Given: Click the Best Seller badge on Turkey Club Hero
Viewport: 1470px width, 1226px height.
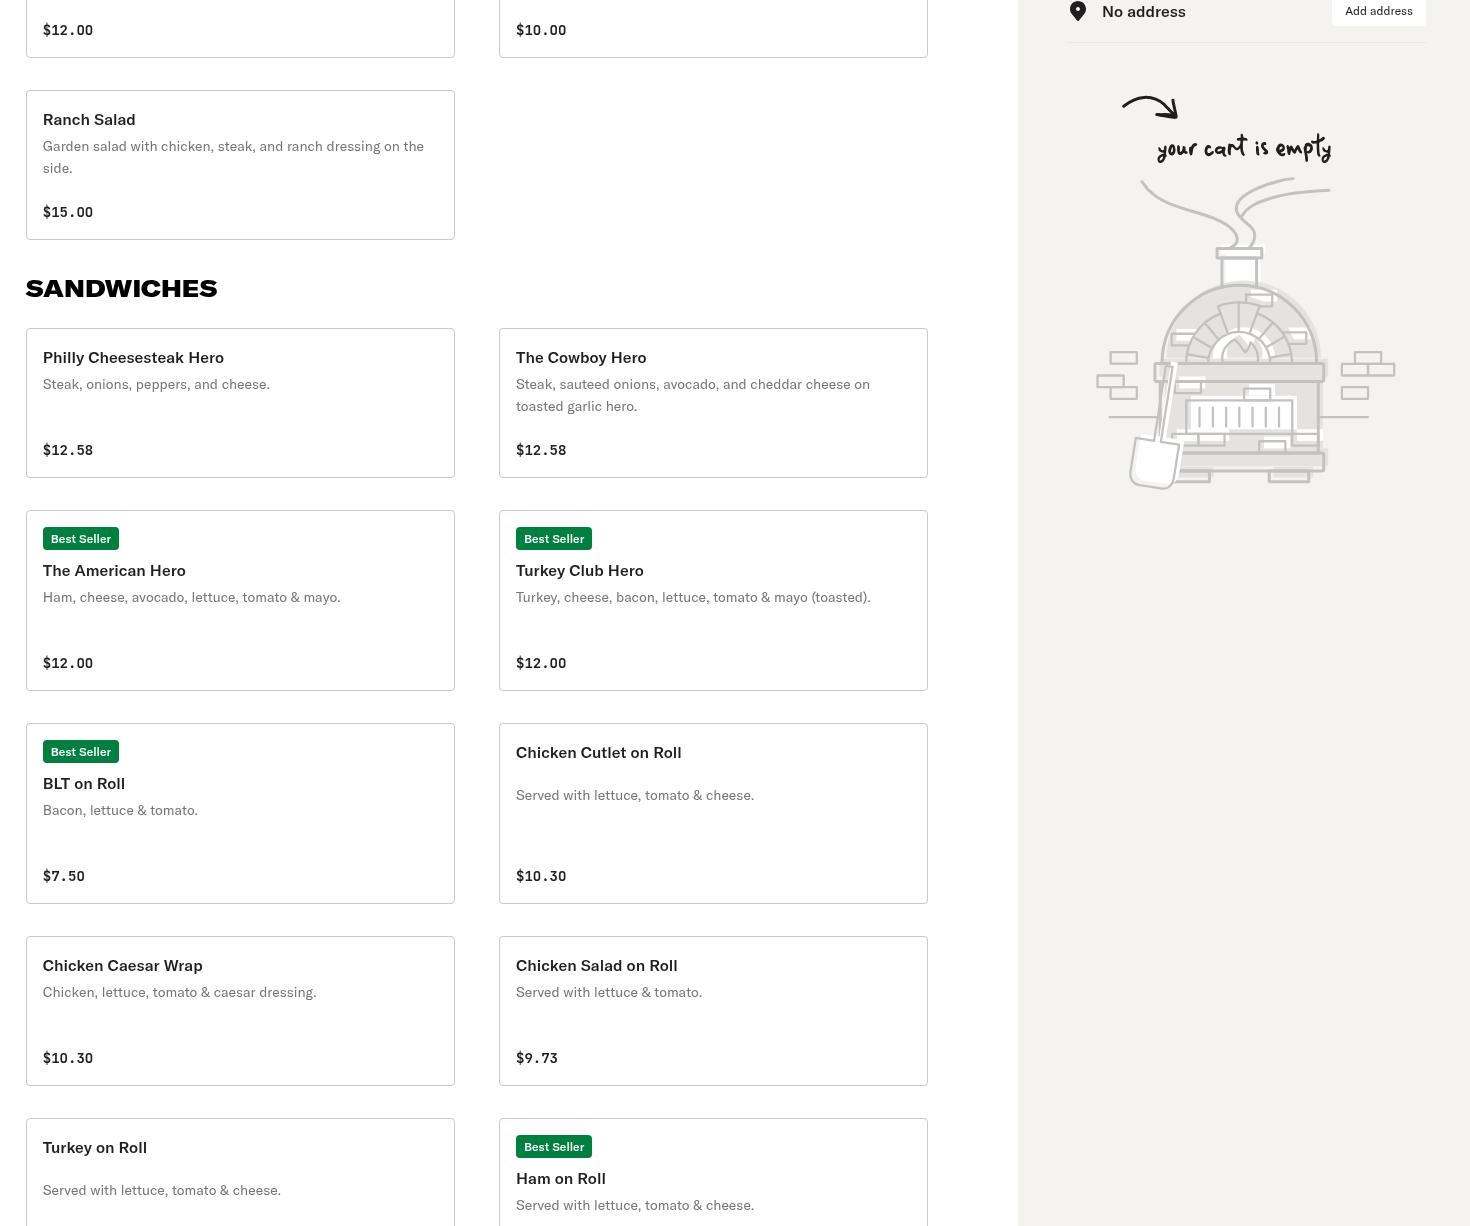Looking at the screenshot, I should point(554,539).
